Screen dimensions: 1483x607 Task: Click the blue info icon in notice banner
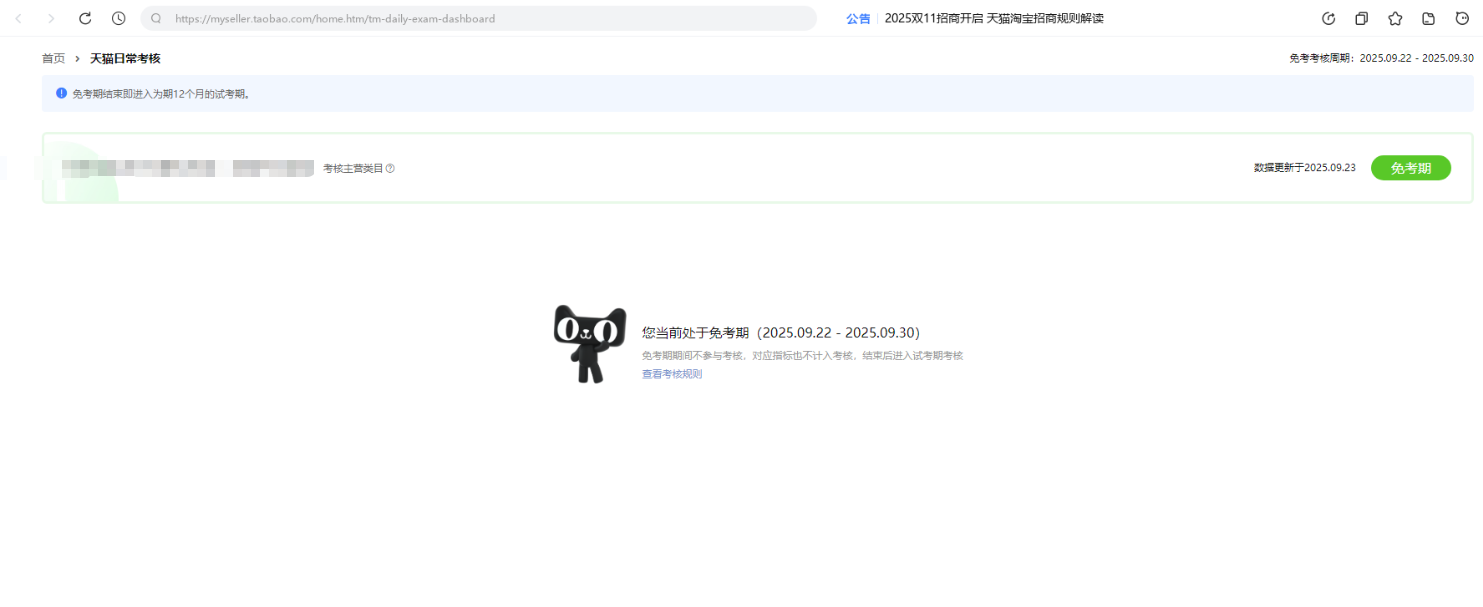click(x=61, y=93)
